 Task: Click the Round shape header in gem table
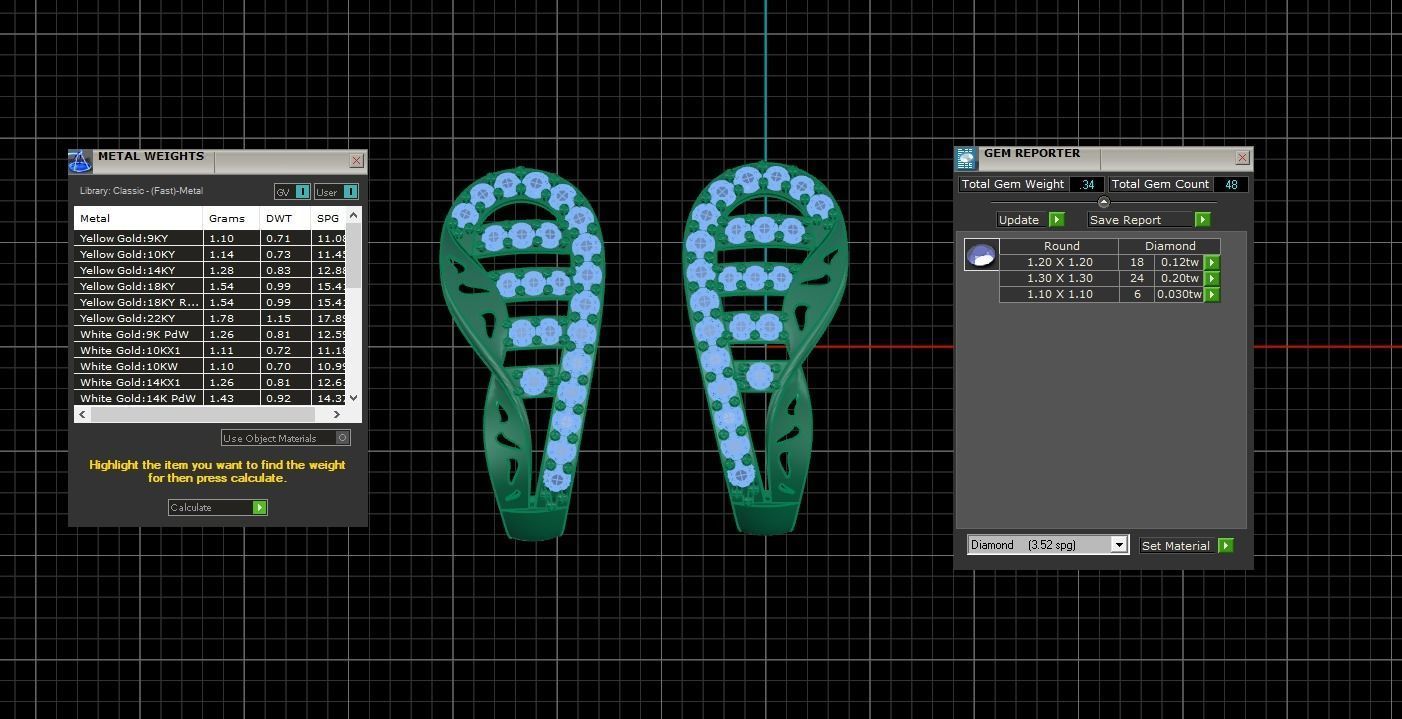coord(1060,246)
